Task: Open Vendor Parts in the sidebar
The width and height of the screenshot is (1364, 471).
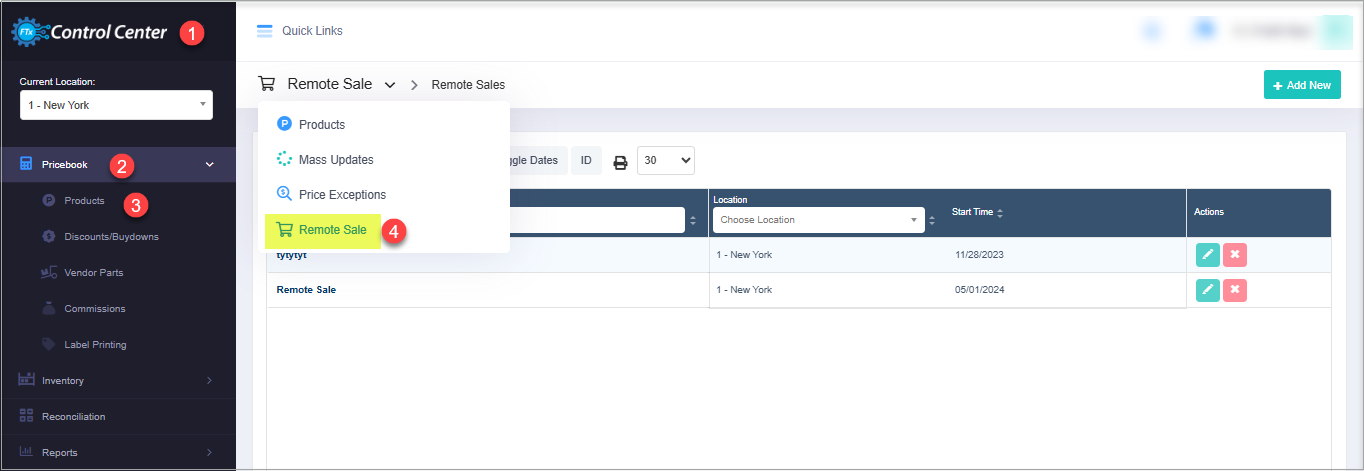Action: pos(94,272)
